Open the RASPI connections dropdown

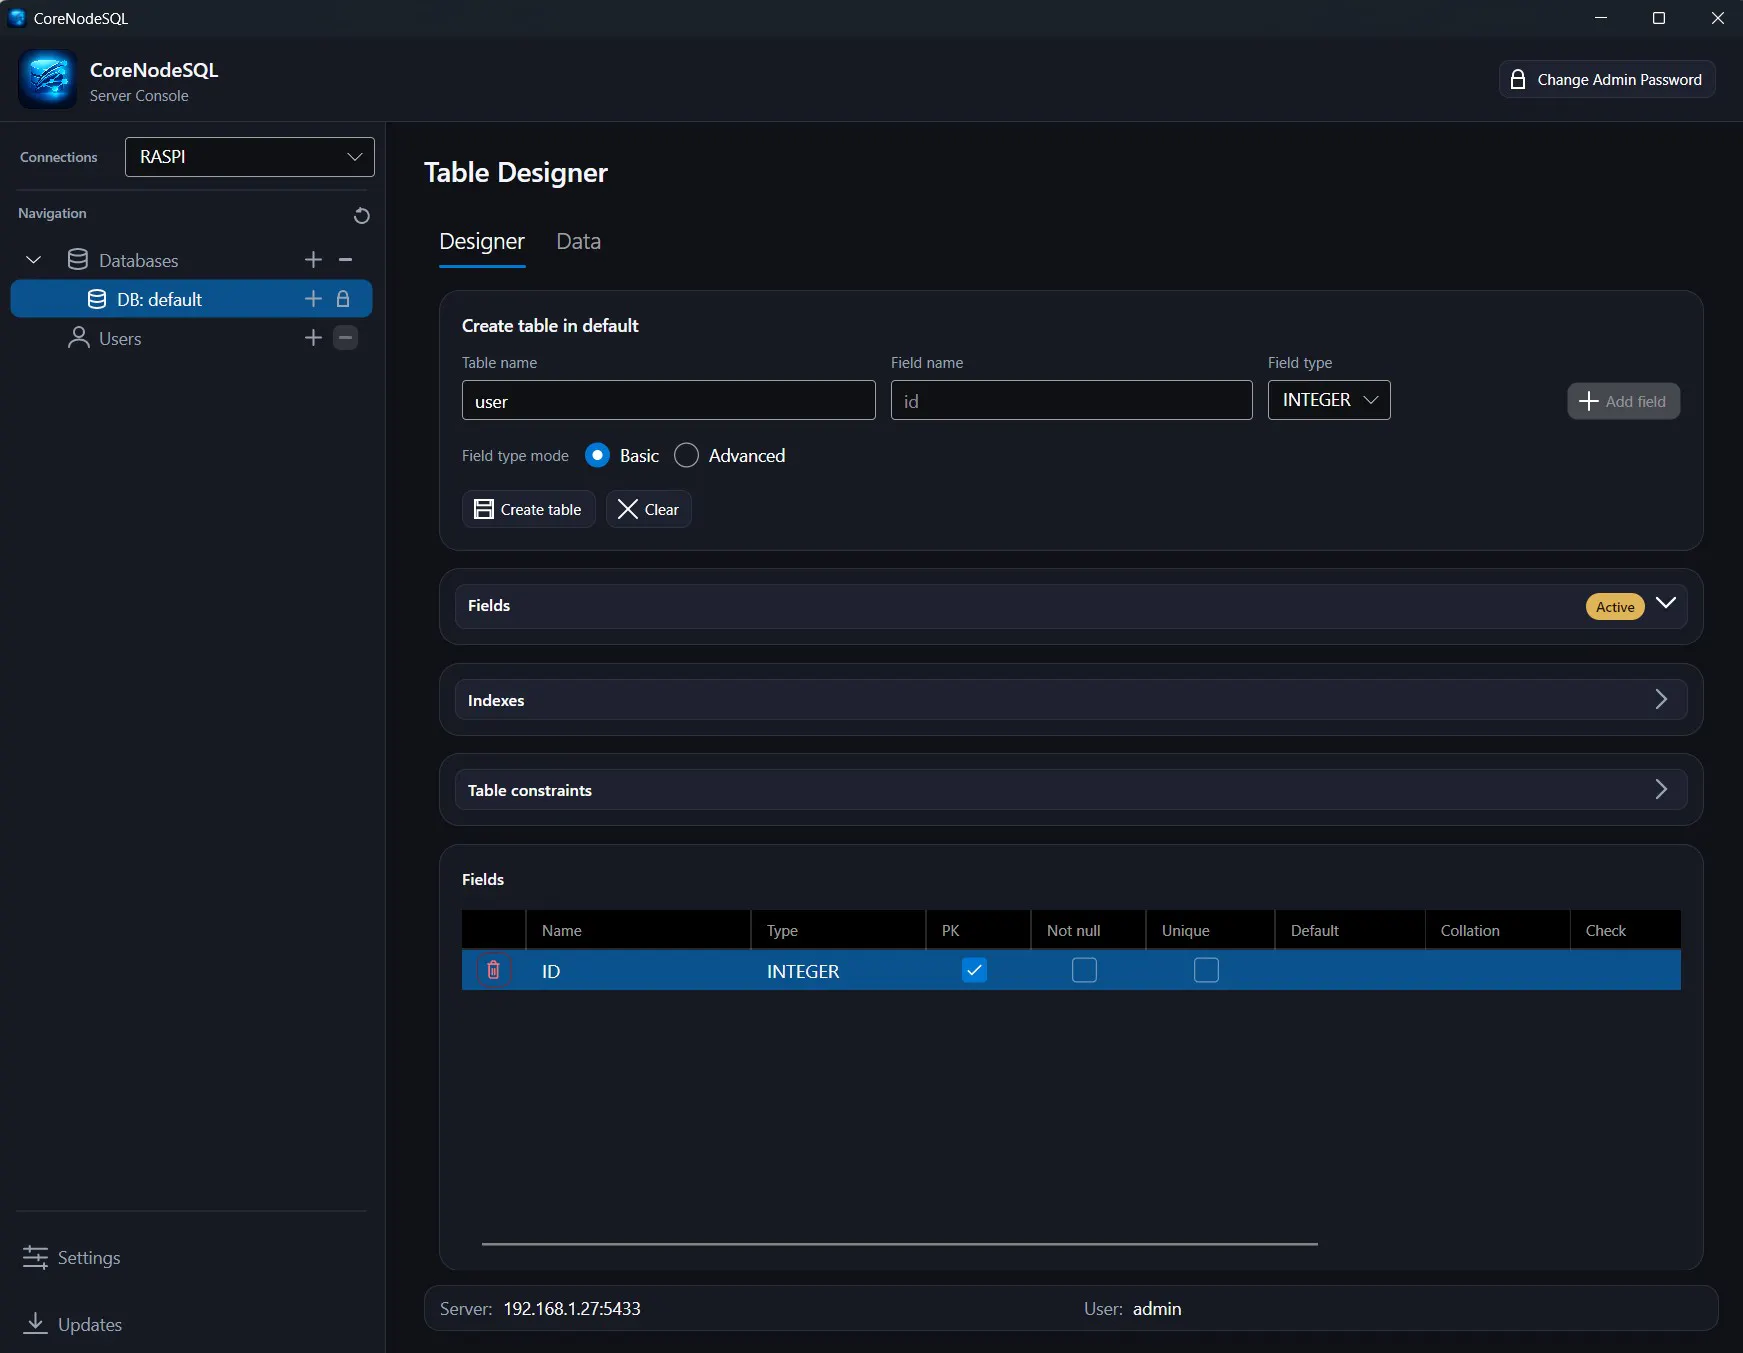[x=250, y=157]
